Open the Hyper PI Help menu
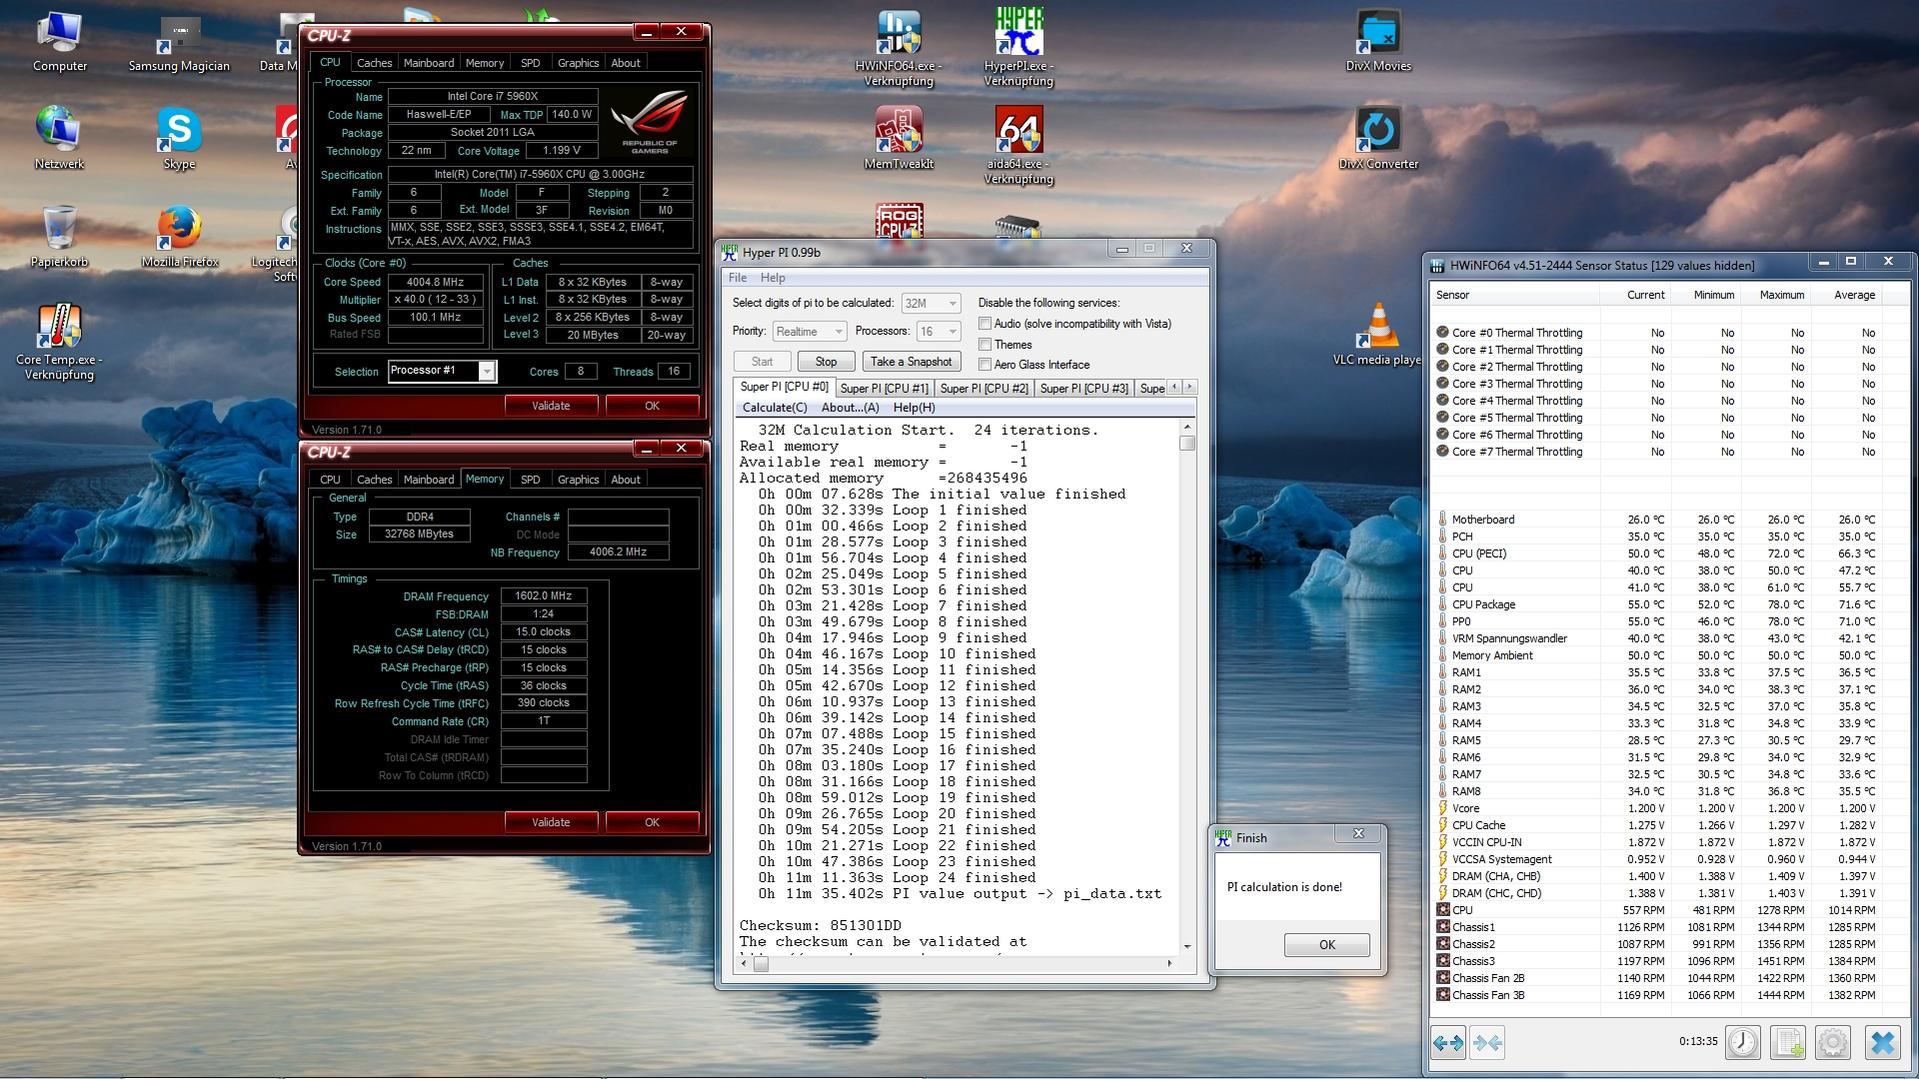 click(x=772, y=277)
